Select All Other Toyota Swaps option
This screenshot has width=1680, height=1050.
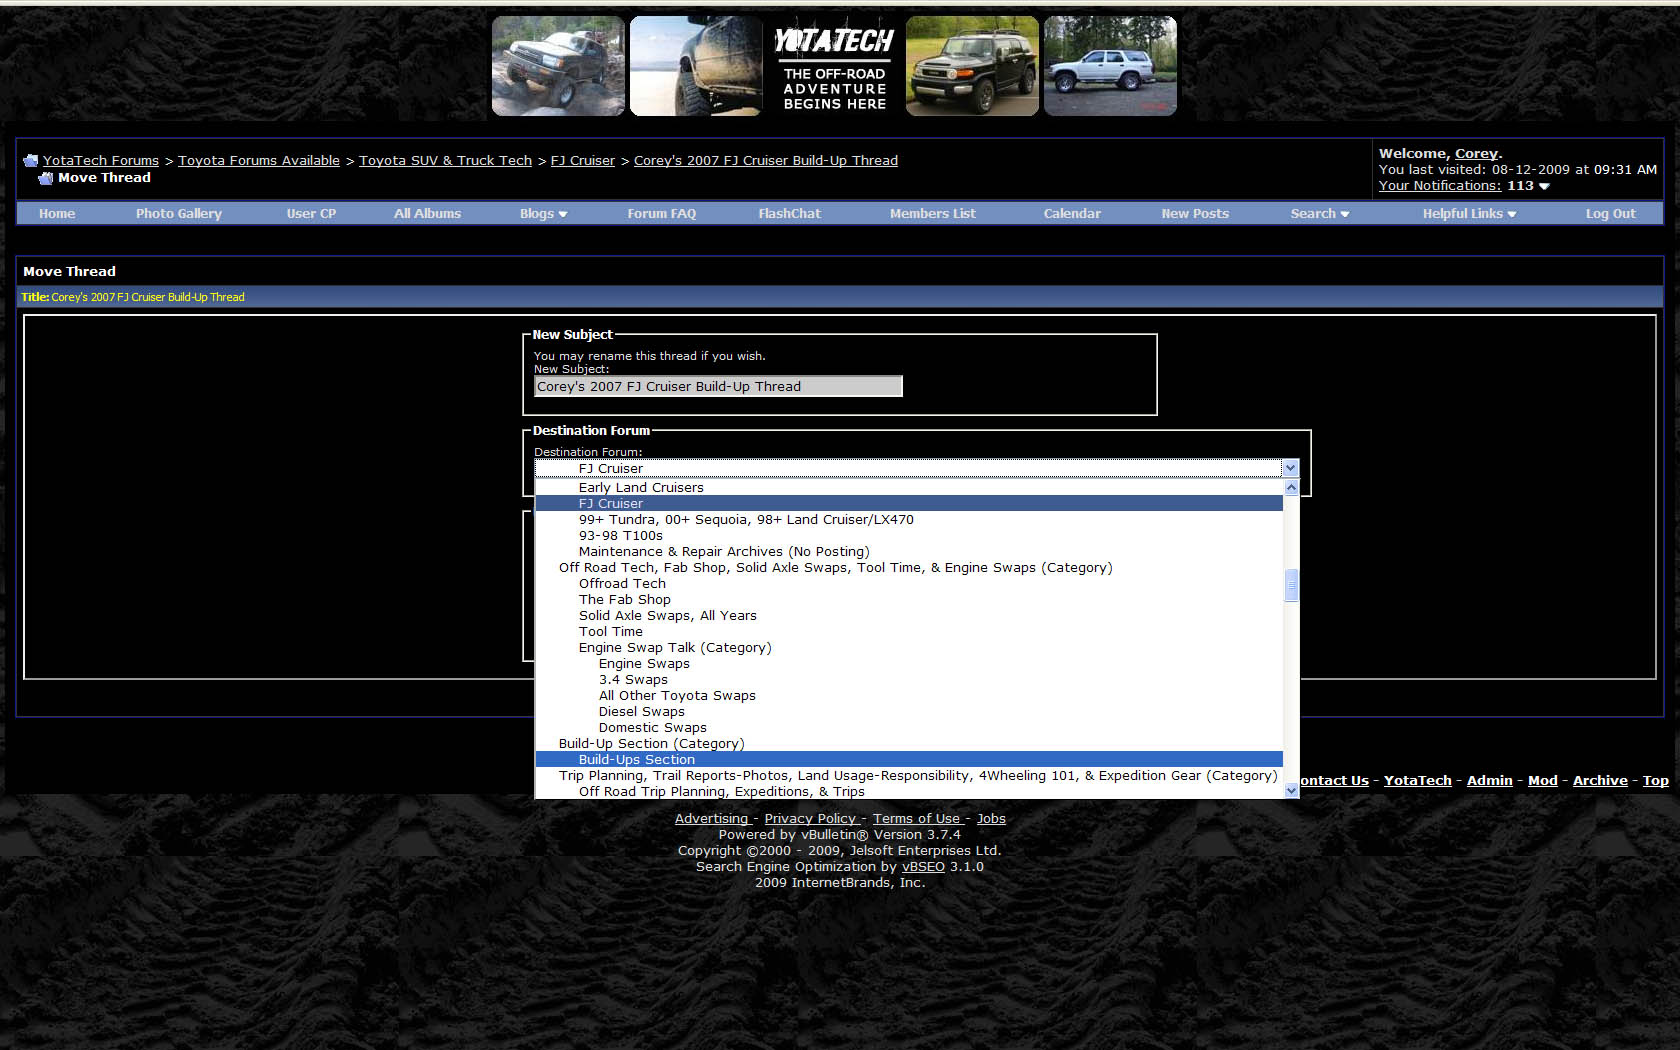[x=909, y=696]
